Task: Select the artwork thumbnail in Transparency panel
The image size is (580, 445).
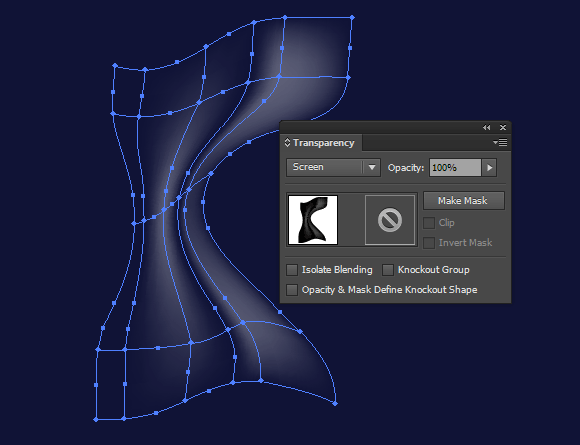Action: 313,220
